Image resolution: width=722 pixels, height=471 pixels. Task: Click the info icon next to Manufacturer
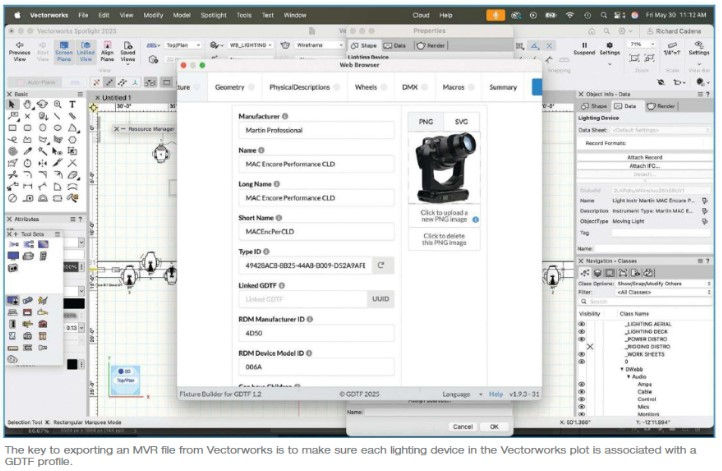tap(285, 116)
